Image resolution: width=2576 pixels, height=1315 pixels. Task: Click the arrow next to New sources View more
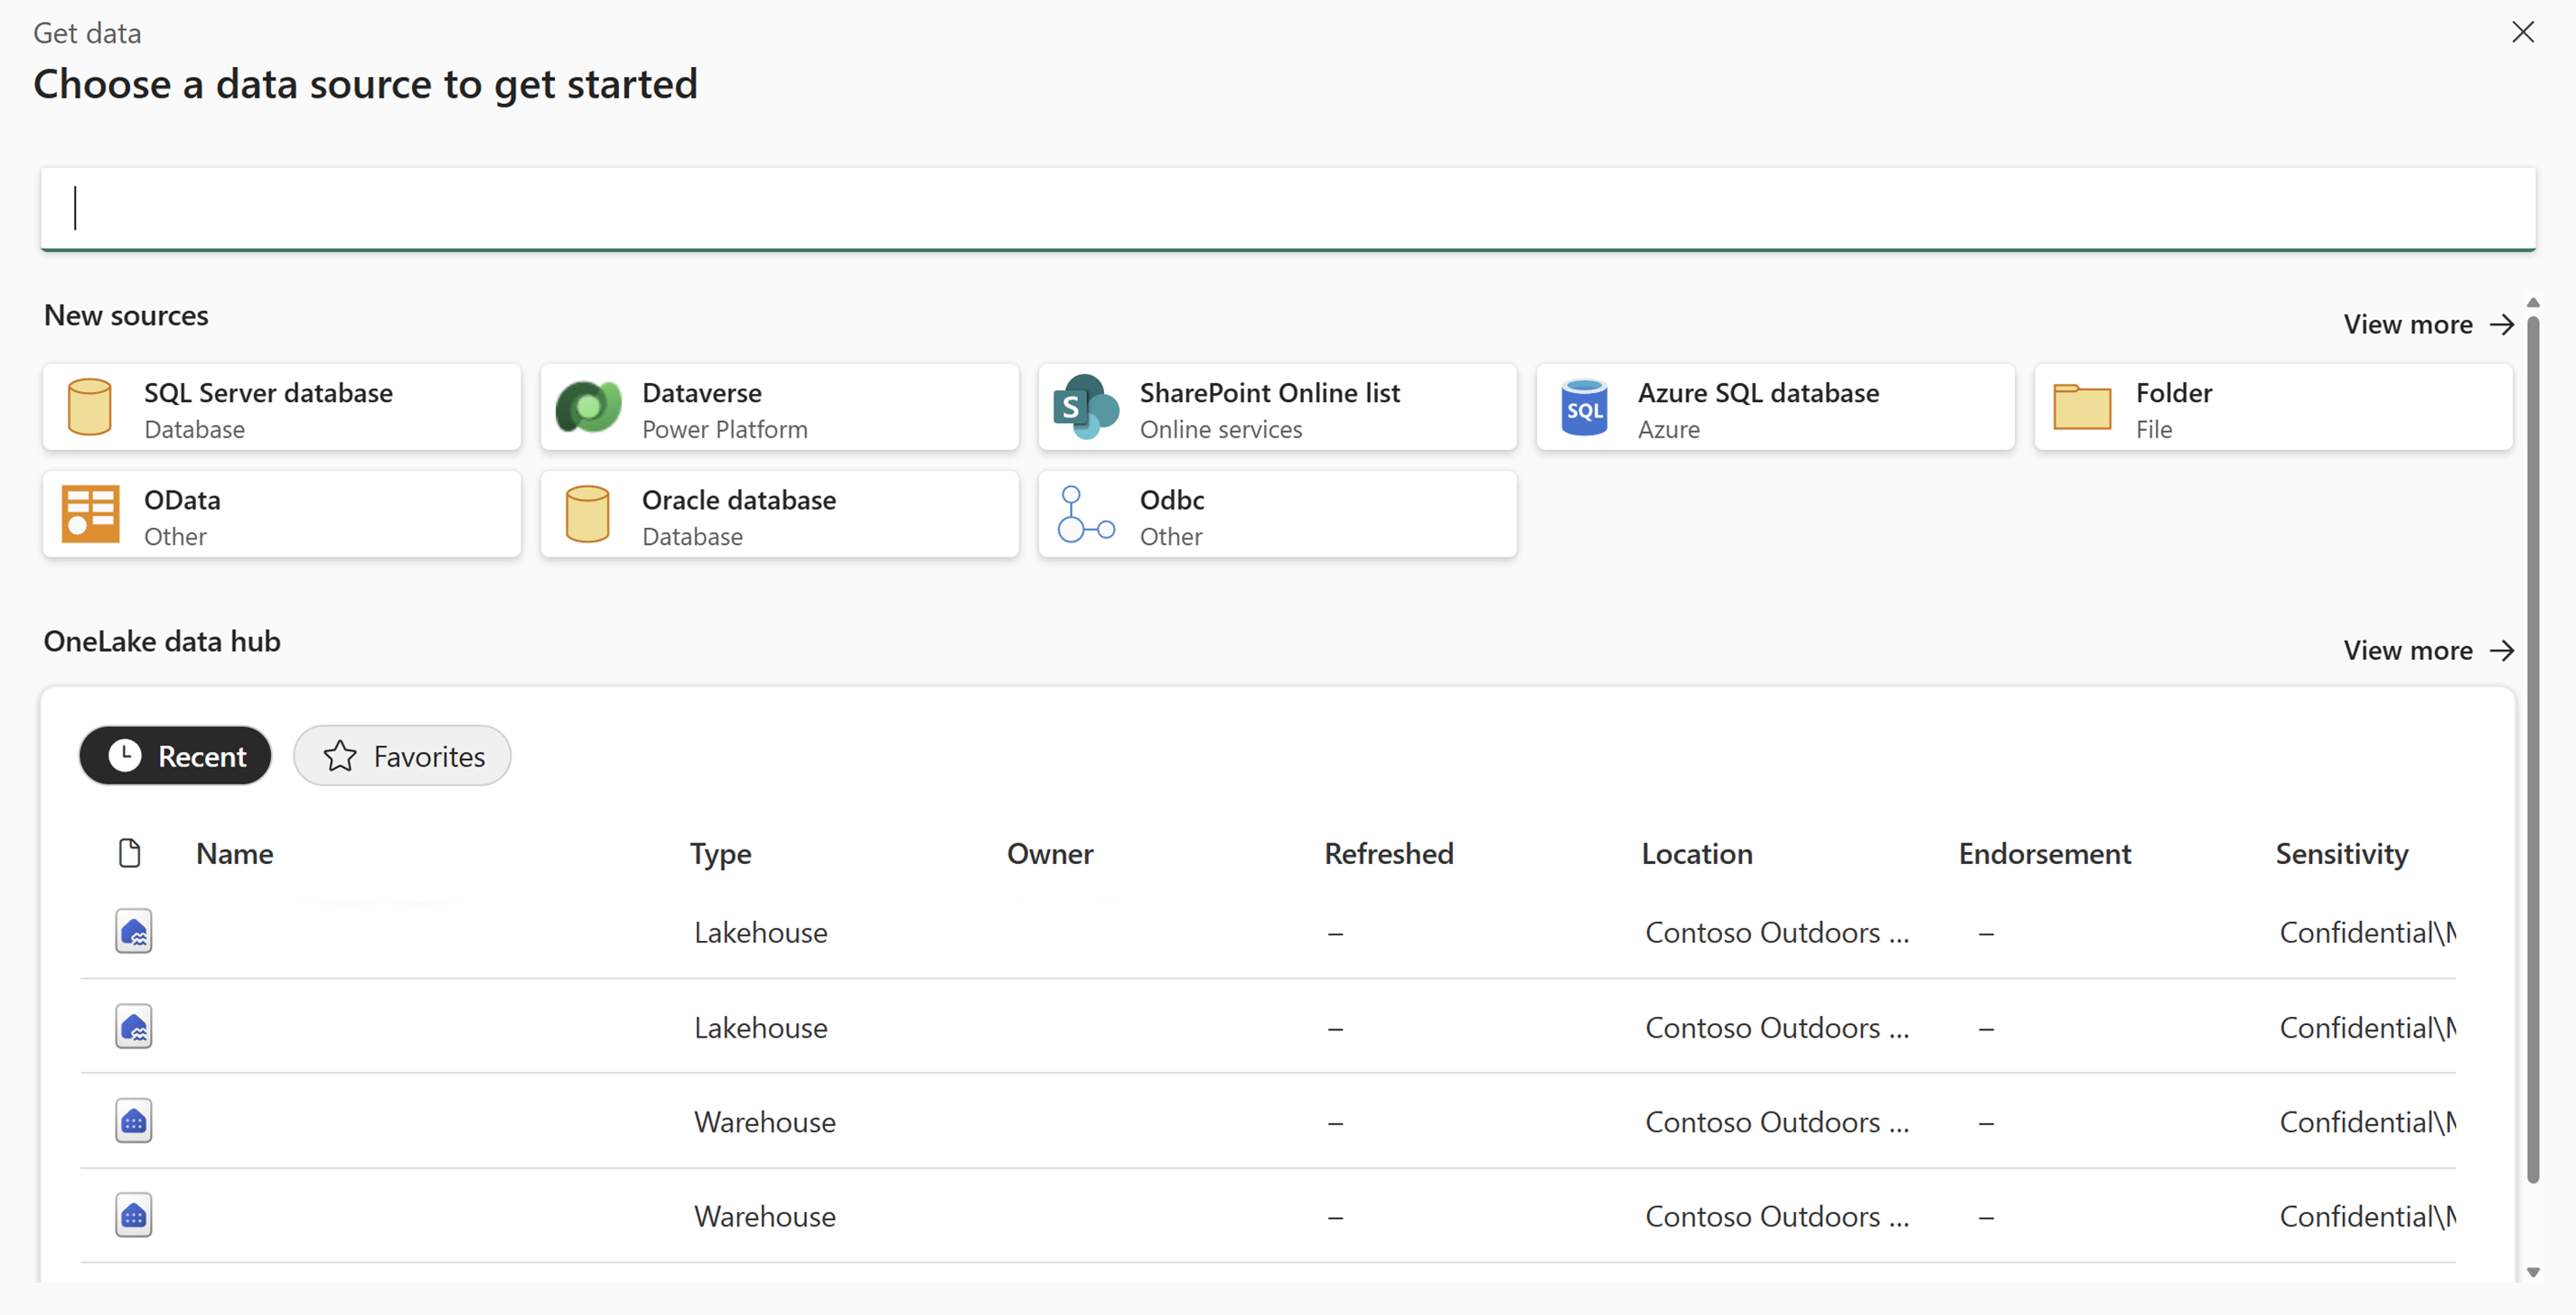click(x=2502, y=325)
